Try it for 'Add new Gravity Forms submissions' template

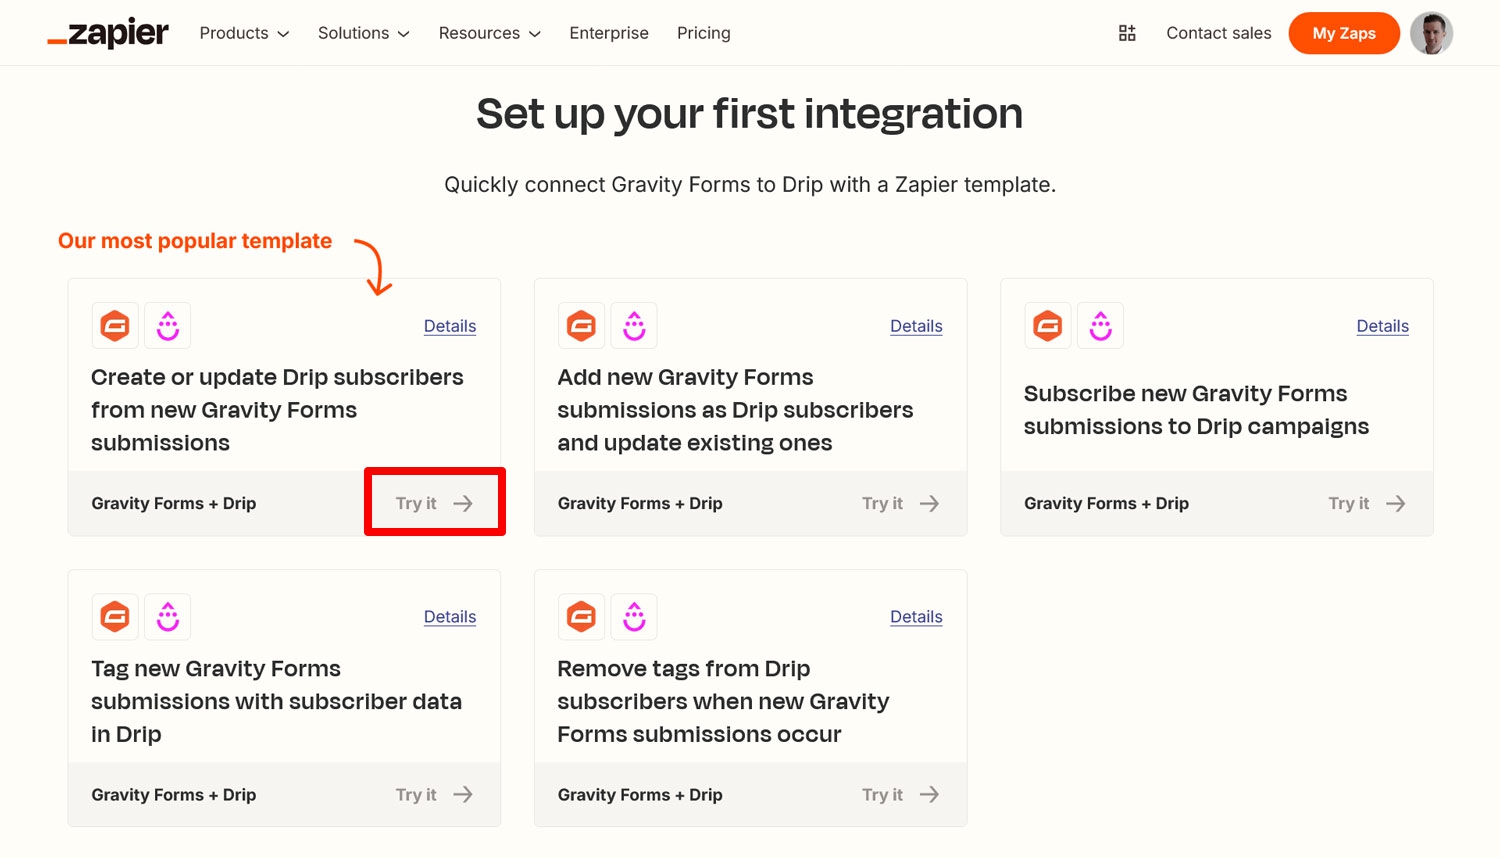point(901,503)
